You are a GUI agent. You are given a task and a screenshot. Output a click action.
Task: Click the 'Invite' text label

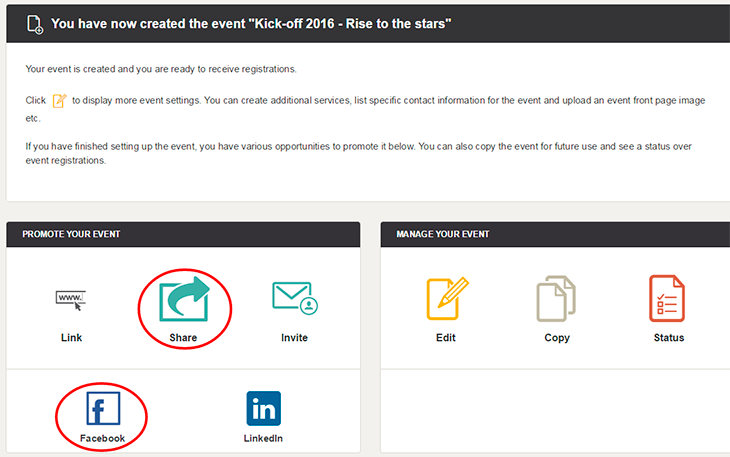pyautogui.click(x=294, y=338)
